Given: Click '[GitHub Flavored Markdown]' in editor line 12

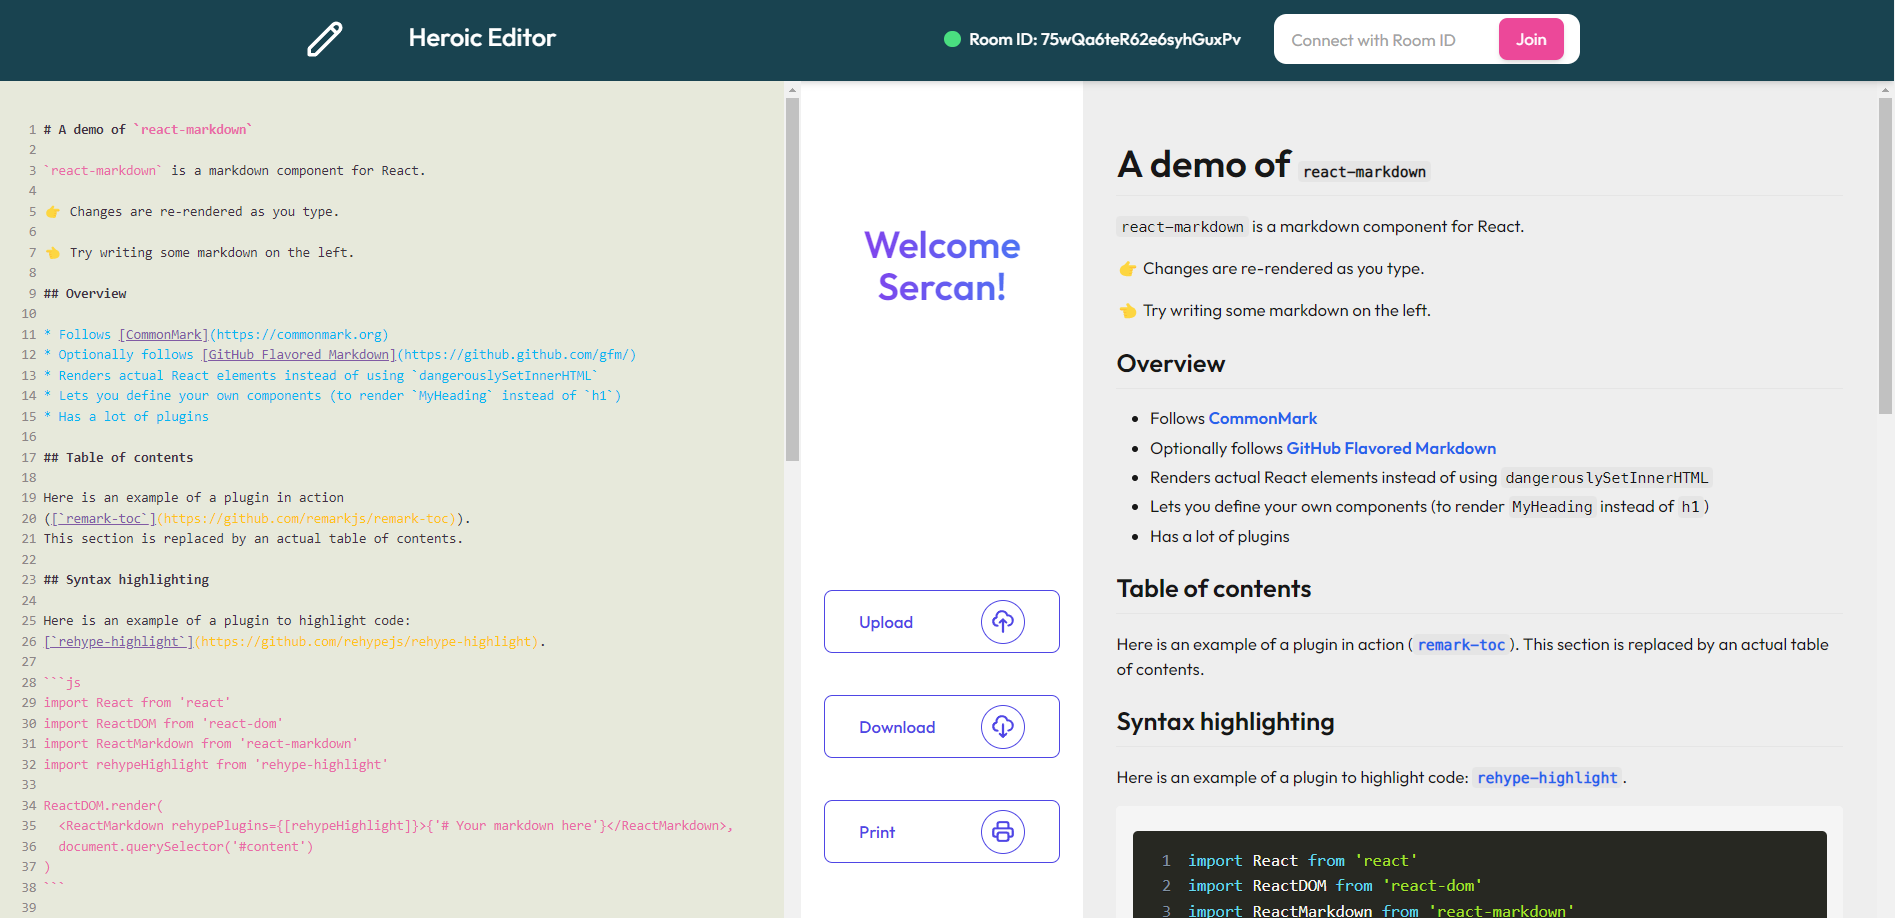Looking at the screenshot, I should tap(298, 355).
